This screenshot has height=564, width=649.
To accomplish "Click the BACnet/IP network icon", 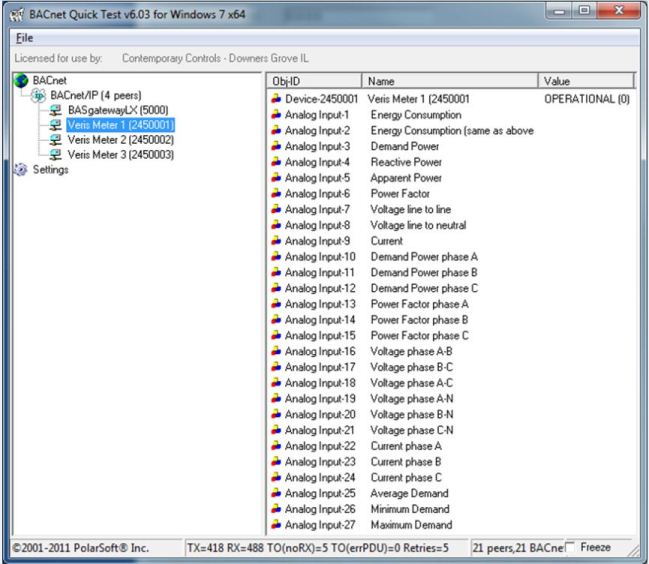I will [x=38, y=96].
